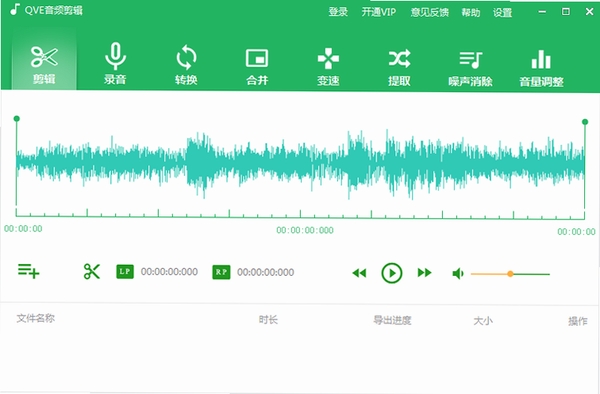Switch to the 变速 speed change tab
The image size is (600, 394).
click(x=328, y=67)
